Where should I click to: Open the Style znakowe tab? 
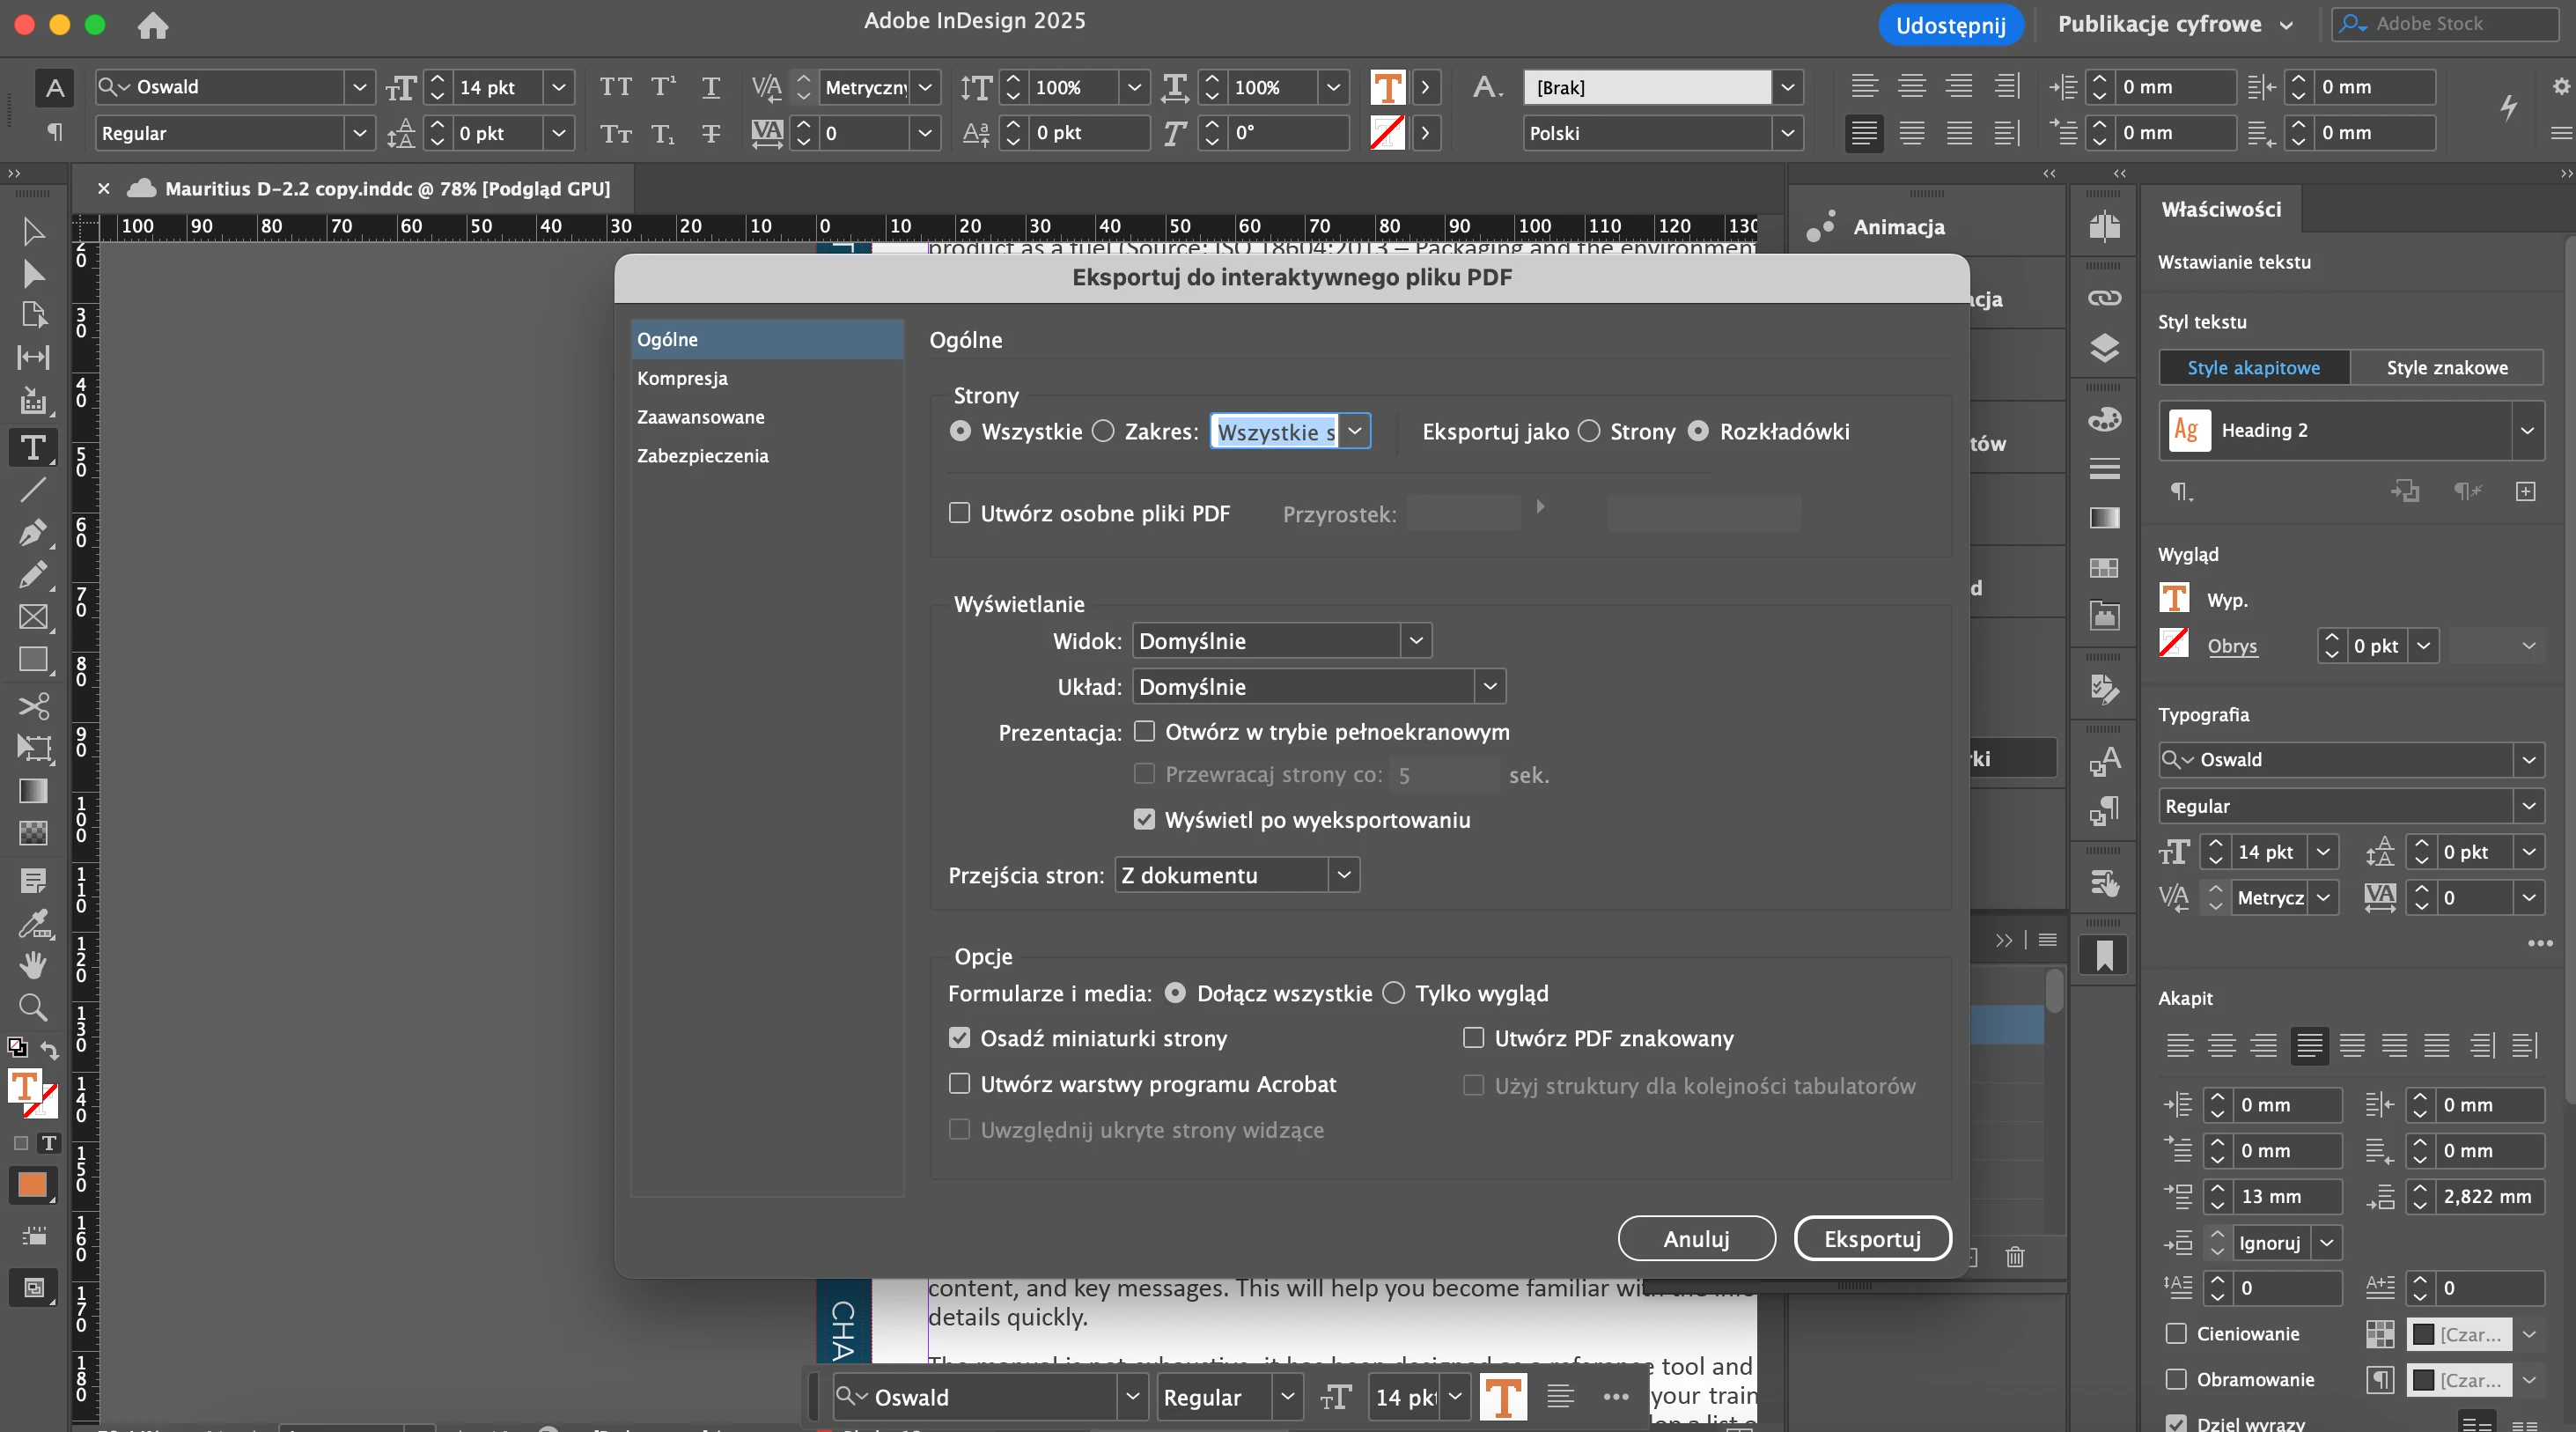click(2446, 367)
